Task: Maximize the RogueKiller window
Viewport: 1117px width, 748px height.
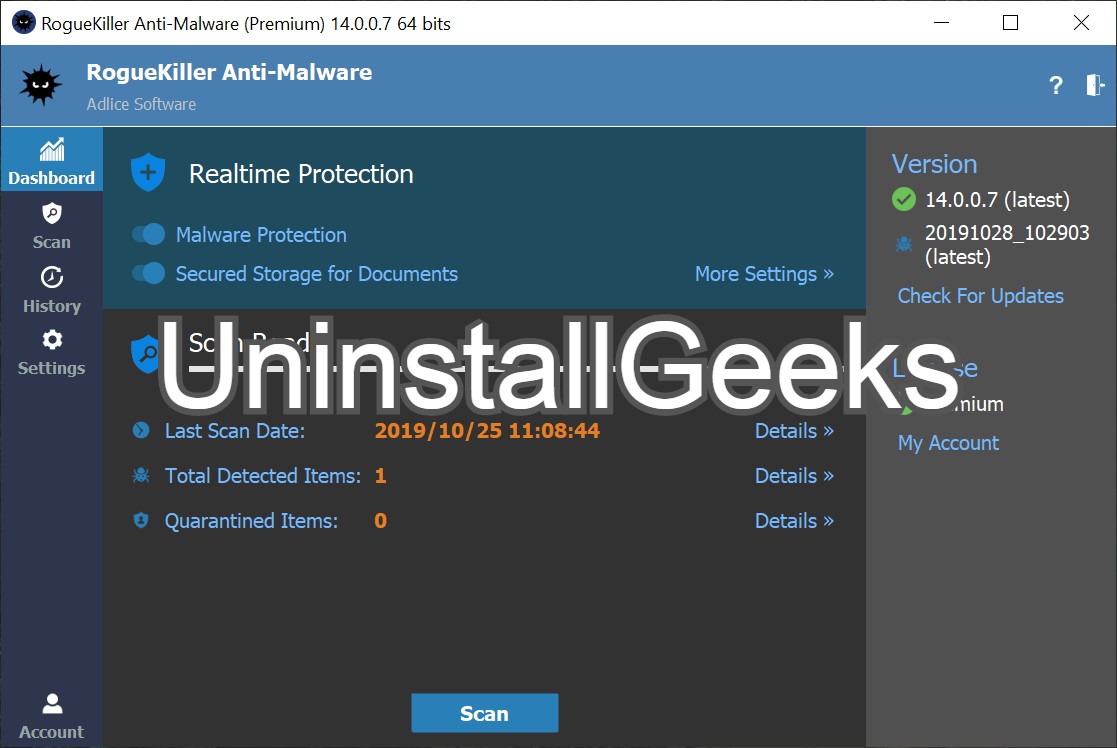Action: pyautogui.click(x=1010, y=23)
